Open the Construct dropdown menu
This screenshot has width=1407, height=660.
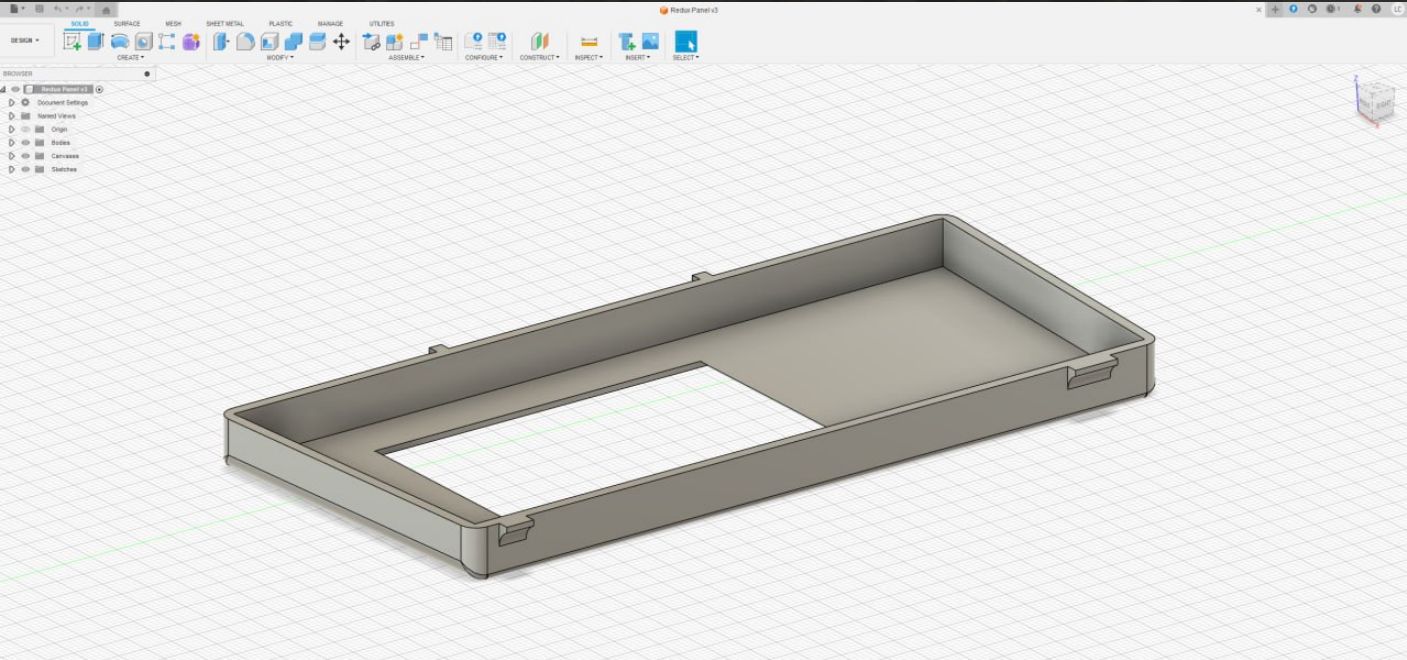(x=539, y=58)
